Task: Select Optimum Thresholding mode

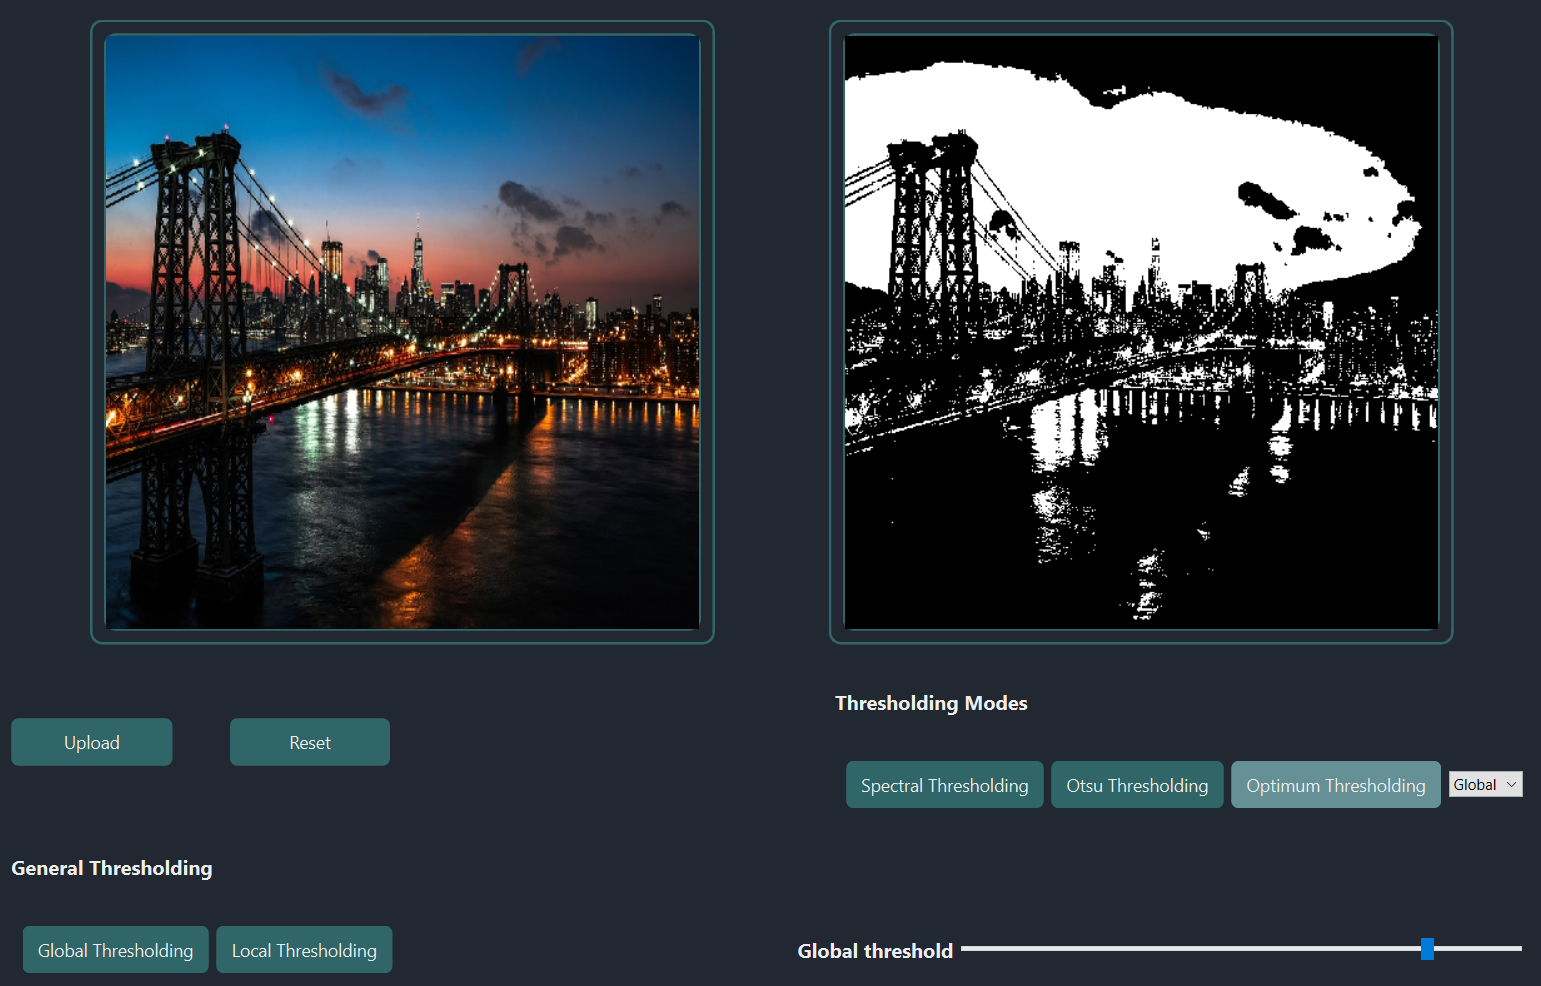Action: [1336, 785]
